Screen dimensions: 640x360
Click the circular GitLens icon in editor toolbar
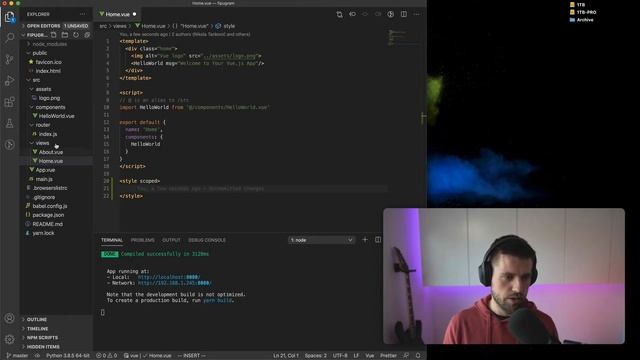391,14
